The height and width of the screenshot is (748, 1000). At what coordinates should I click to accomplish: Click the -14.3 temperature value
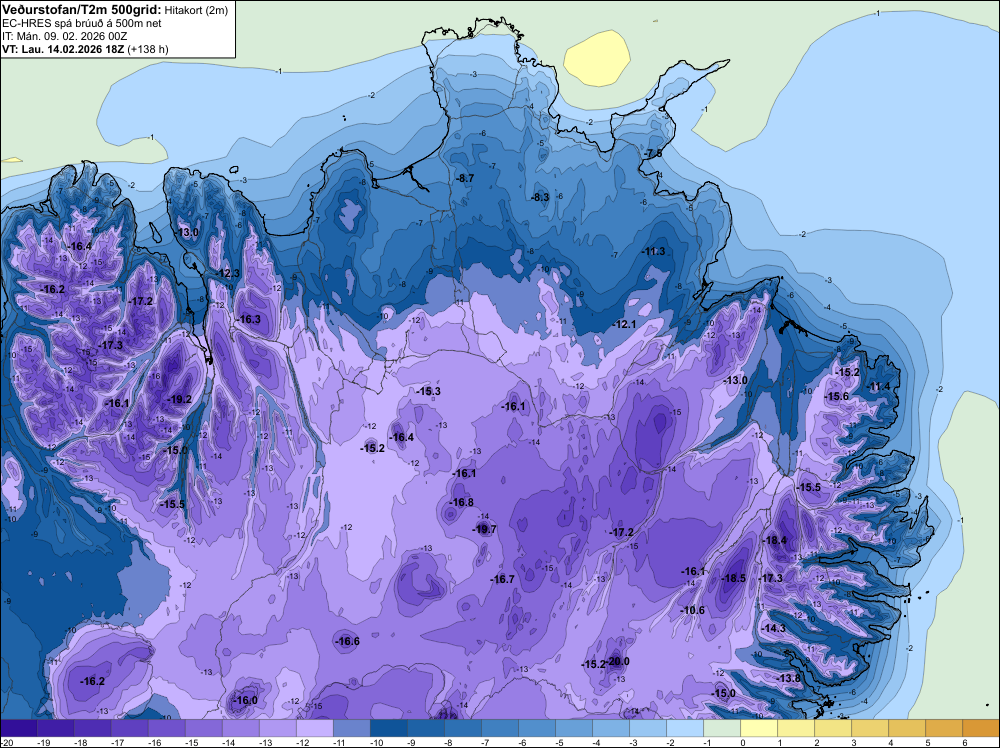[774, 628]
